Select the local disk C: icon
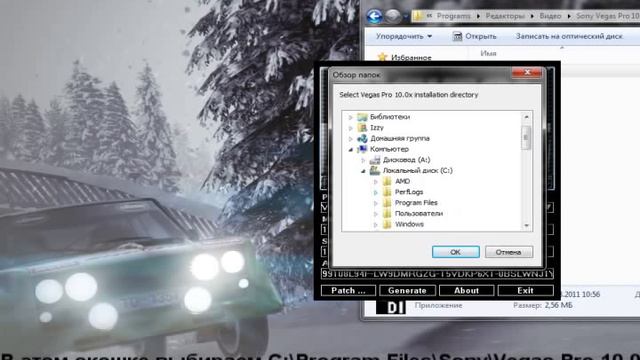 coord(375,171)
